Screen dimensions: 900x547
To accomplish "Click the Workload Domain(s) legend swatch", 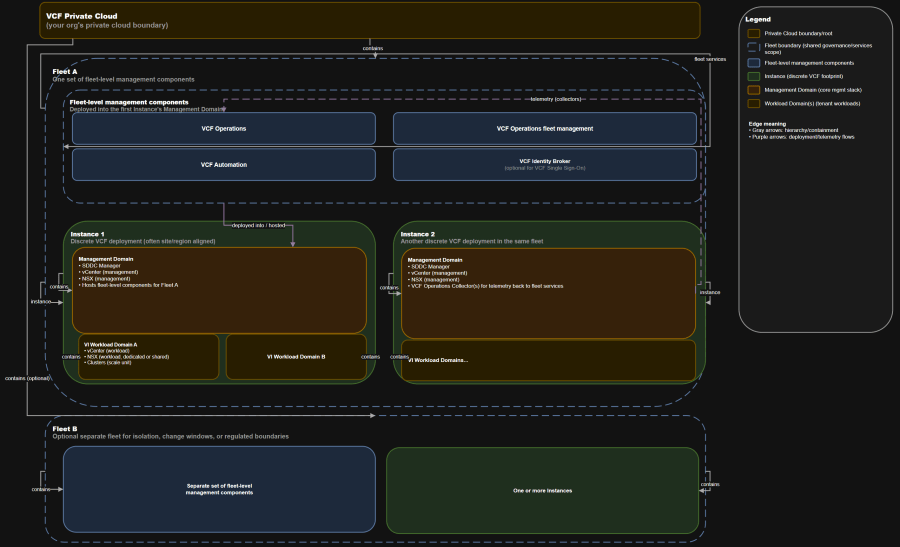I will click(754, 103).
